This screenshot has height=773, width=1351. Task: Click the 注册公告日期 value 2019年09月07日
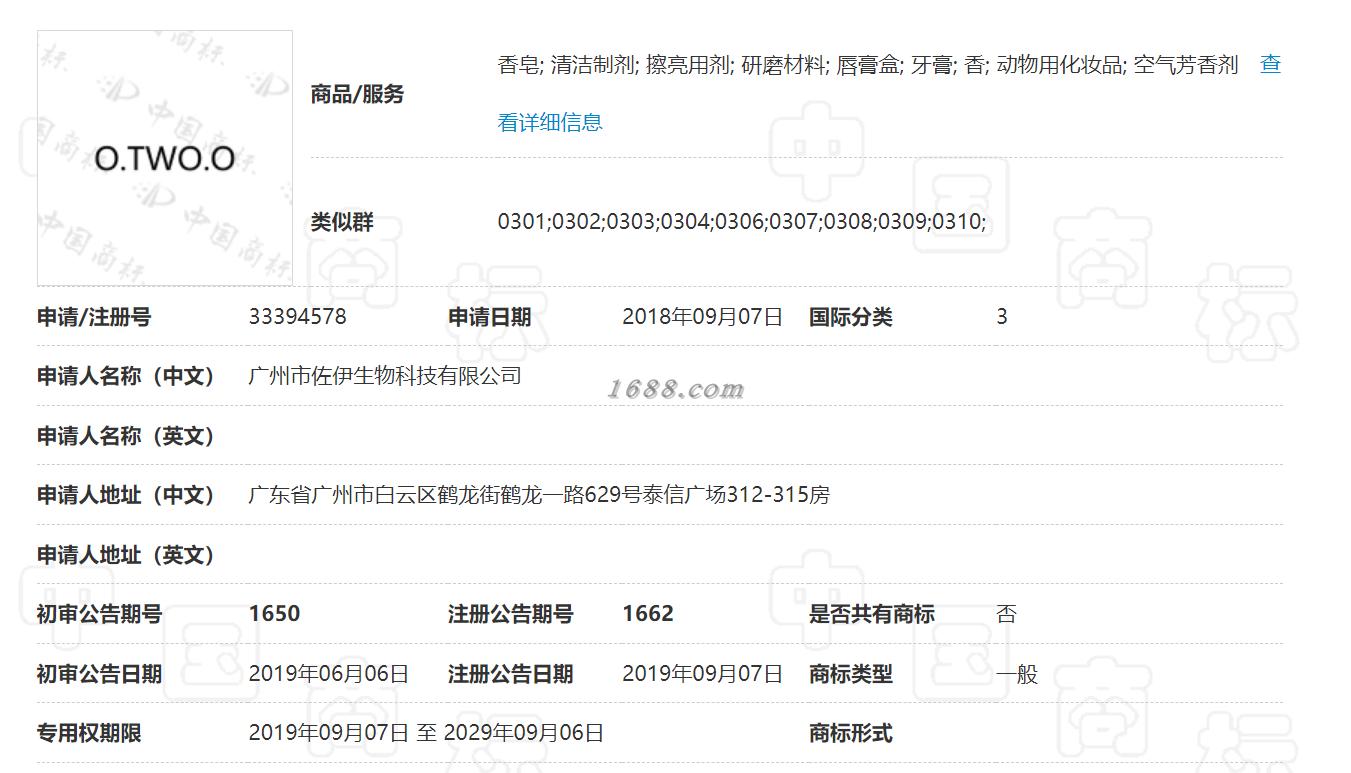pyautogui.click(x=703, y=674)
